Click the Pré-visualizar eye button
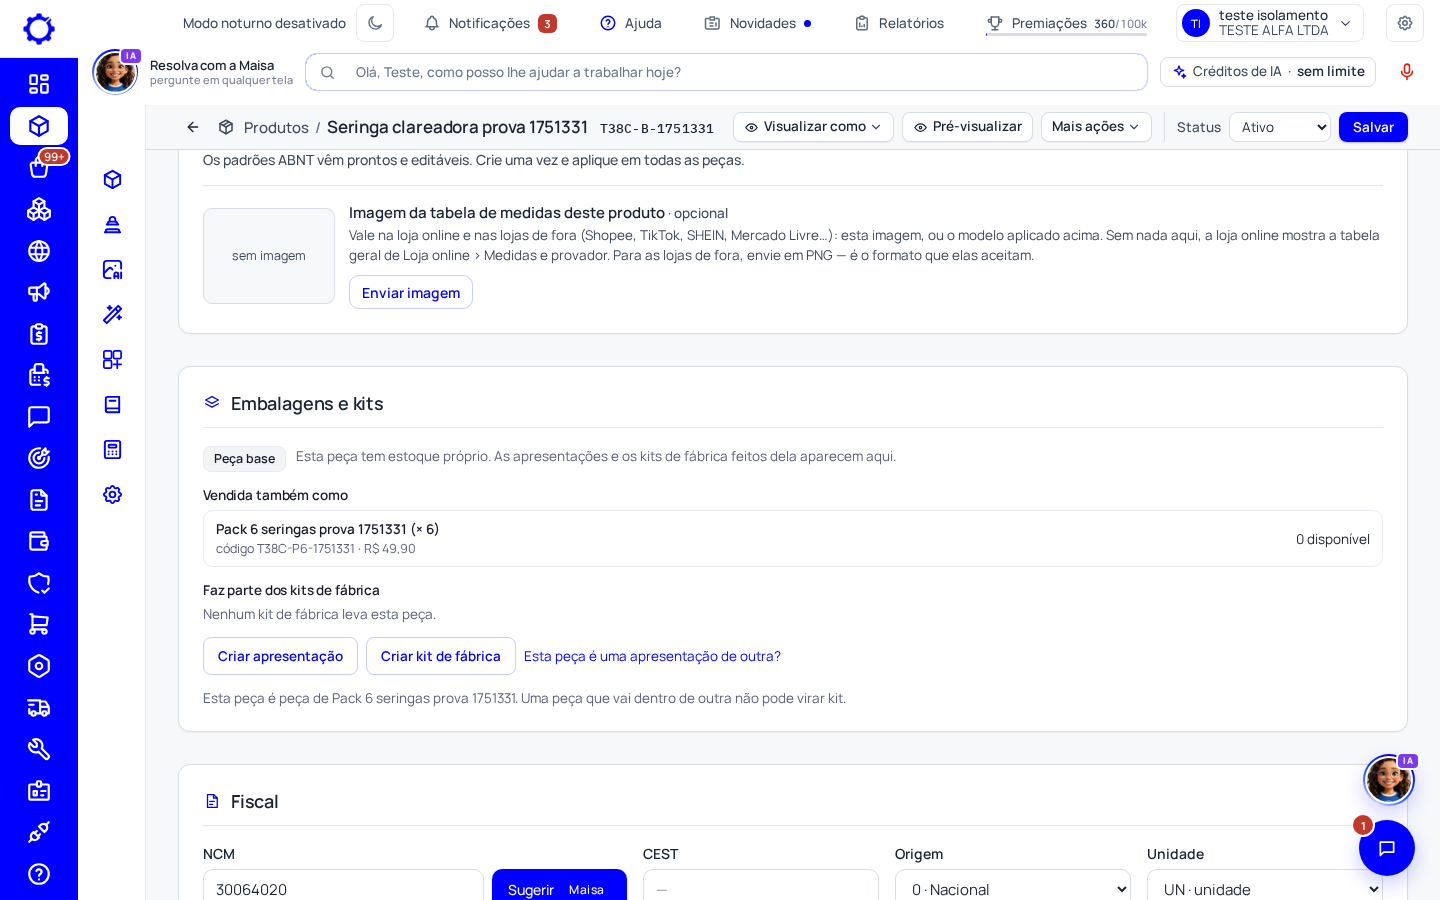Image resolution: width=1440 pixels, height=900 pixels. 967,127
